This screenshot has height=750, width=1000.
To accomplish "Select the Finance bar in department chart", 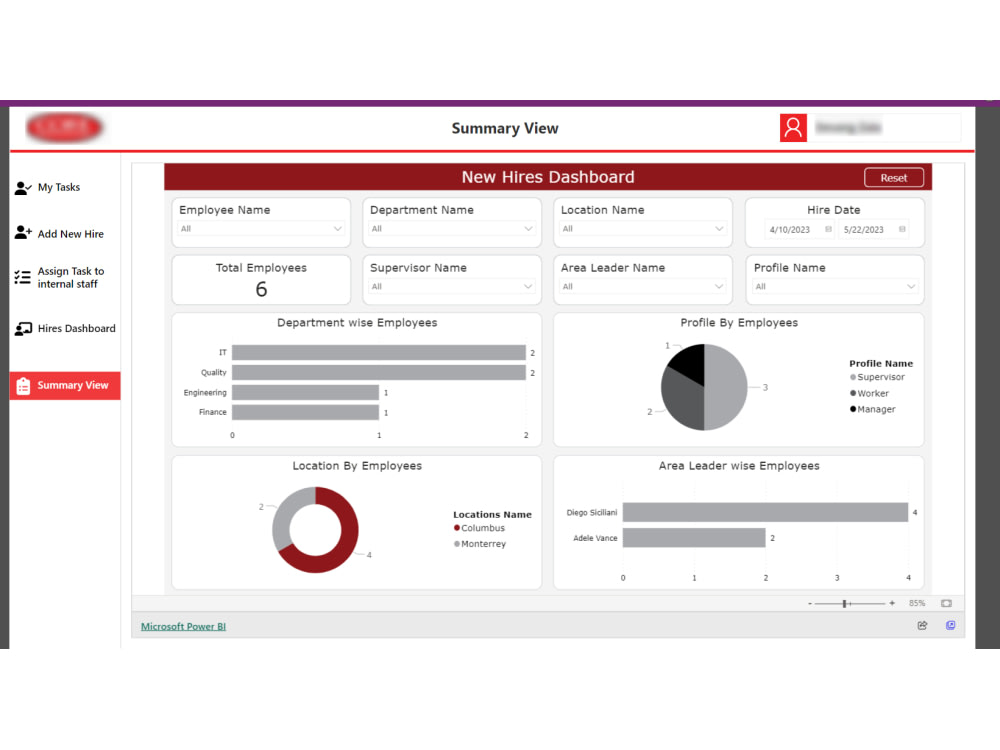I will pyautogui.click(x=305, y=413).
